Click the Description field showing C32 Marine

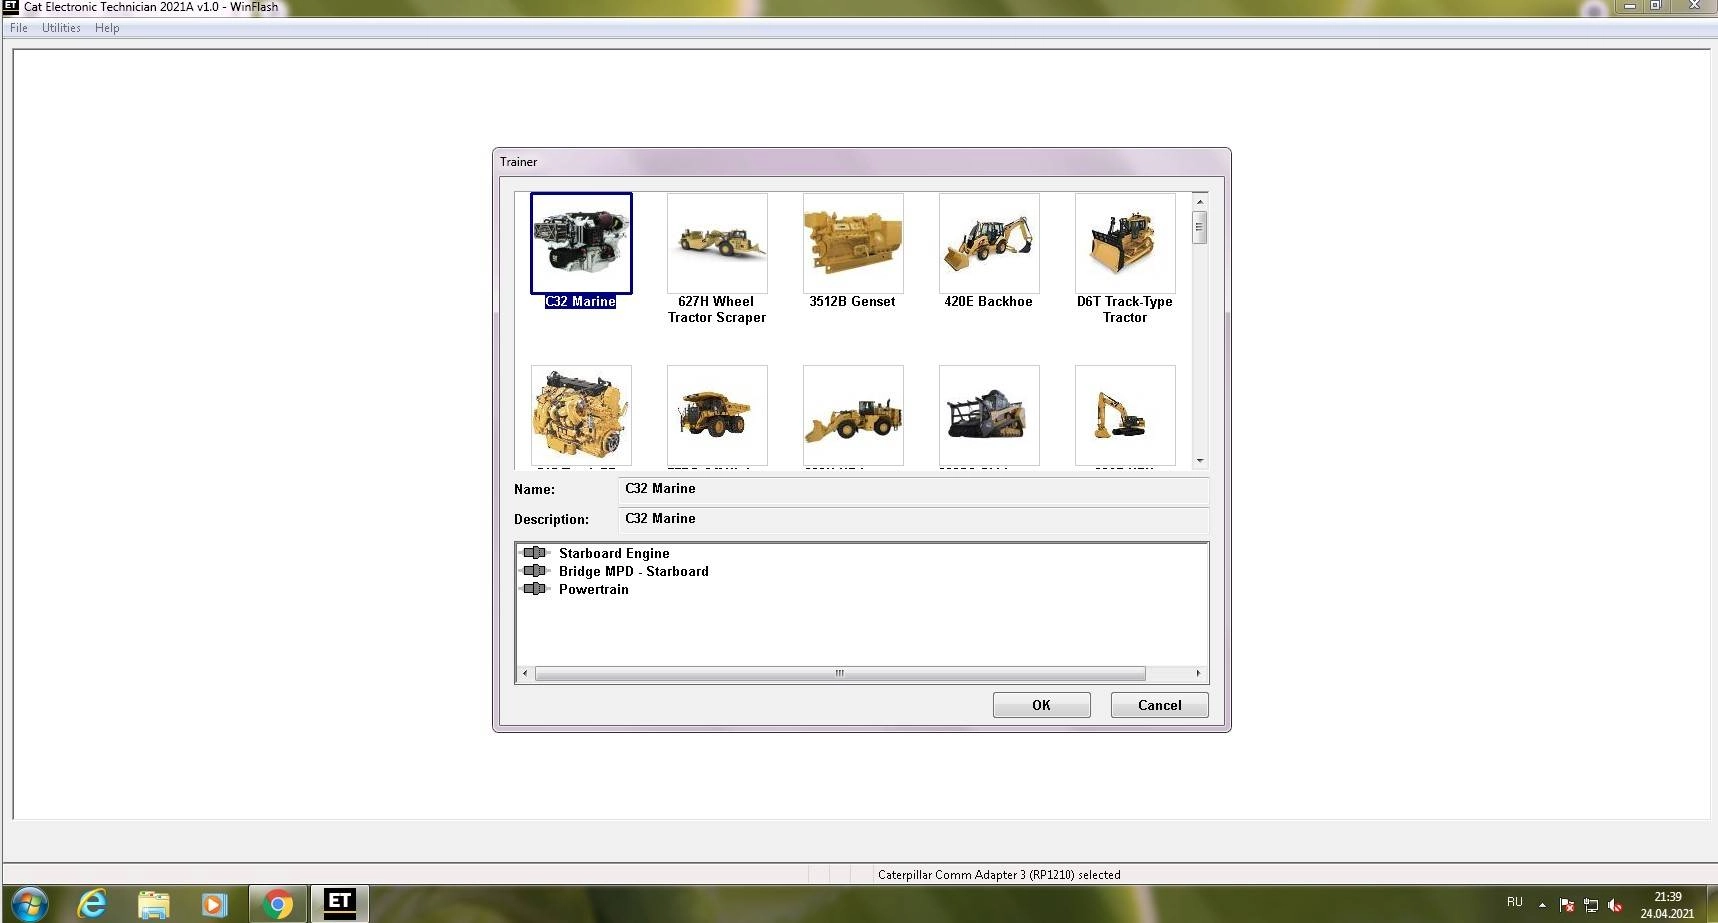(914, 519)
